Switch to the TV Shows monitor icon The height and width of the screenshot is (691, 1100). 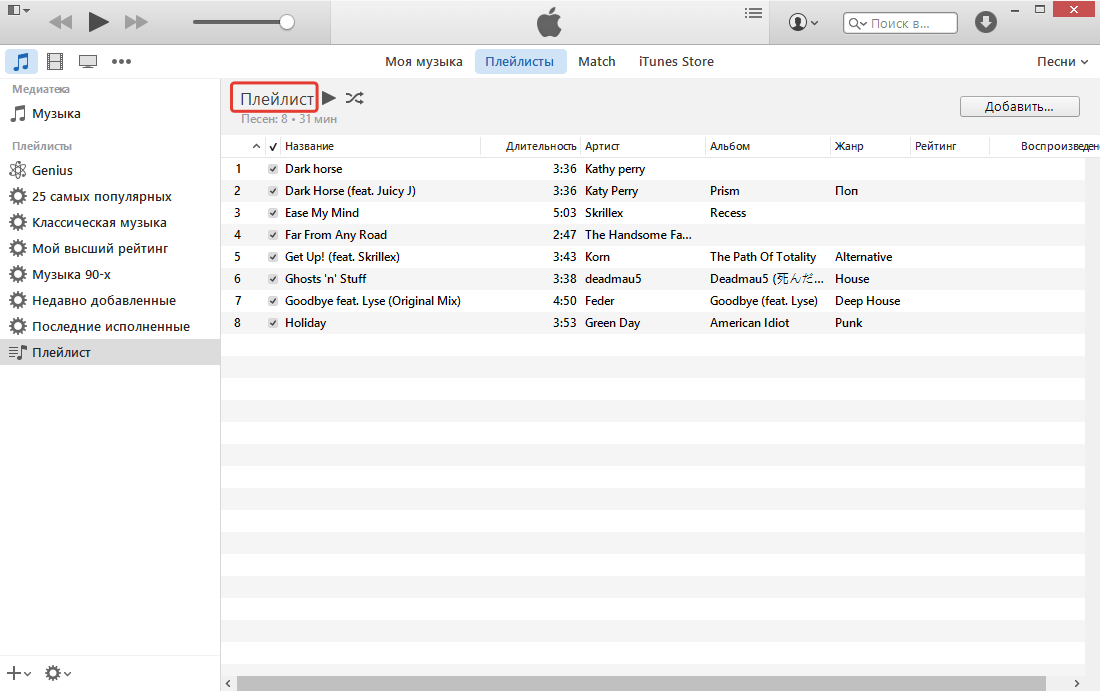click(x=88, y=62)
